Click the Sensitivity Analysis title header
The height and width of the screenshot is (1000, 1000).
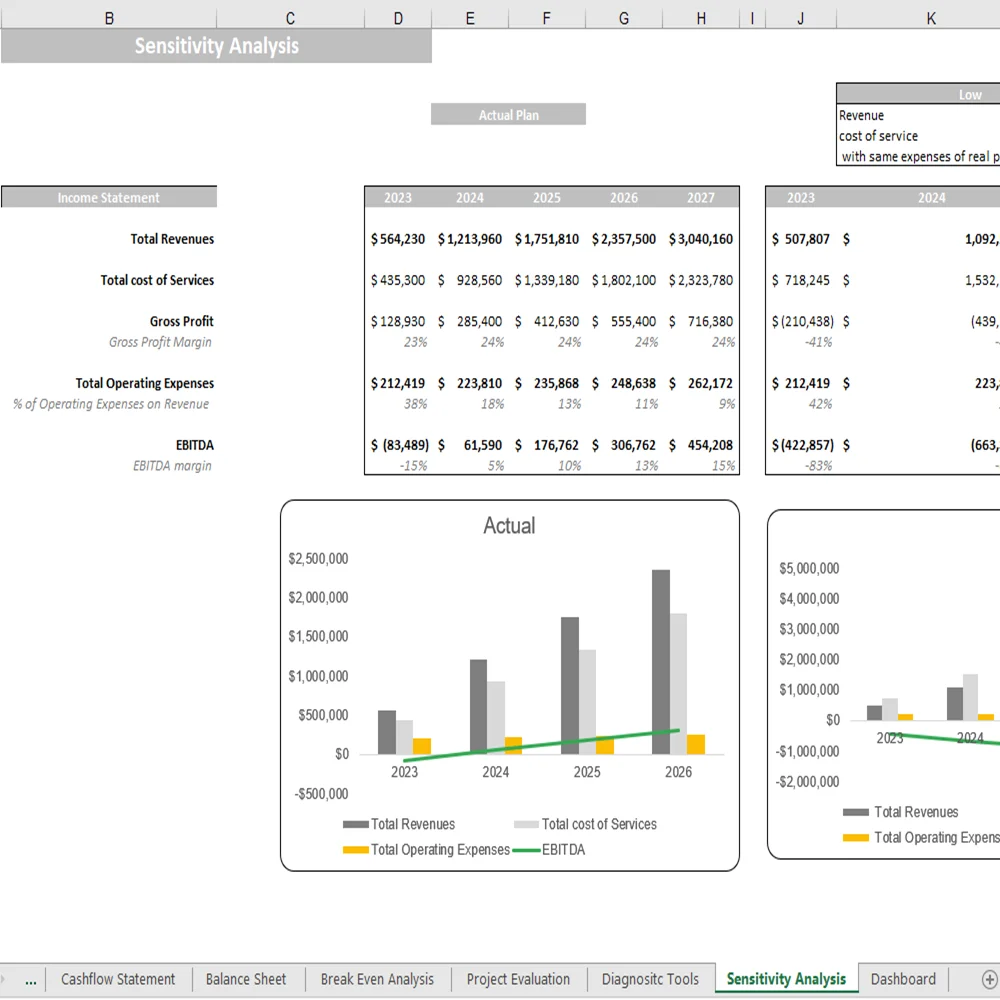coord(216,46)
